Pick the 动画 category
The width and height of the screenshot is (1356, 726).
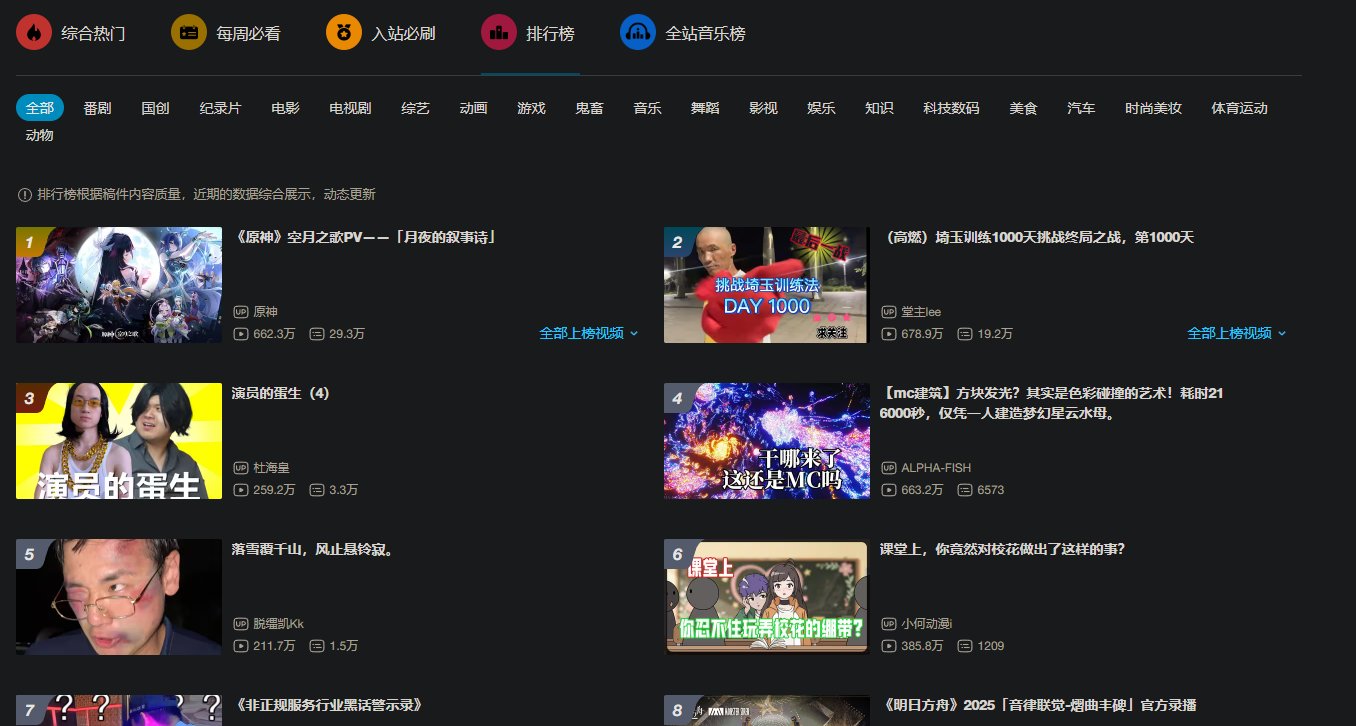[x=474, y=108]
